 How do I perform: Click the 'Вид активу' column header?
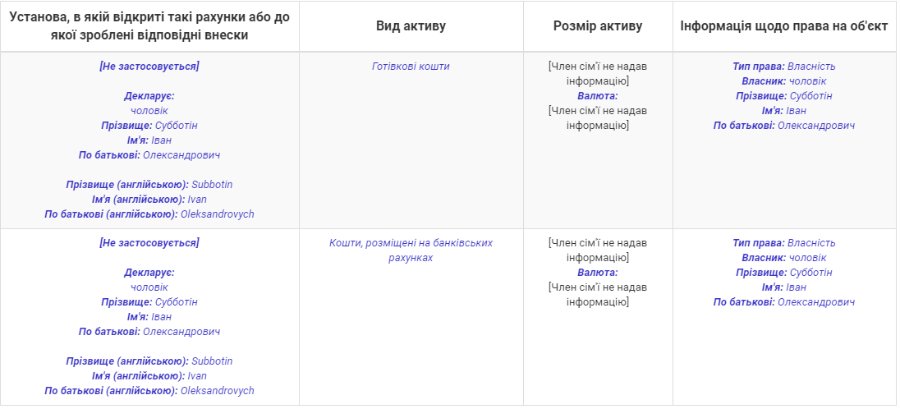410,25
